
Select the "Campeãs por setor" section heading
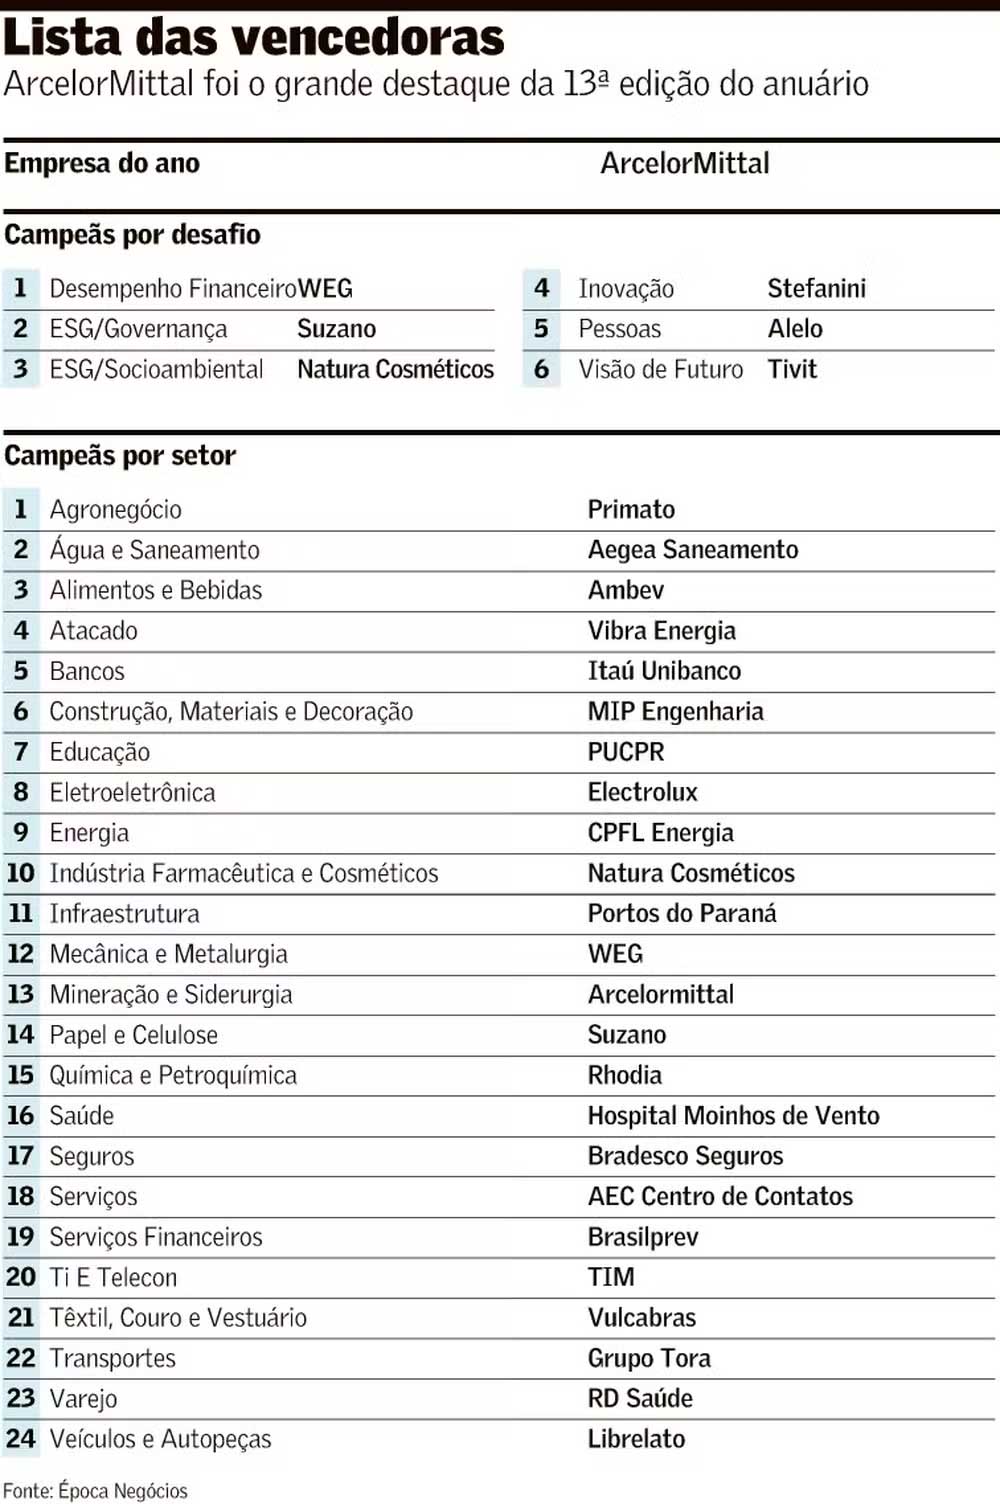[120, 456]
